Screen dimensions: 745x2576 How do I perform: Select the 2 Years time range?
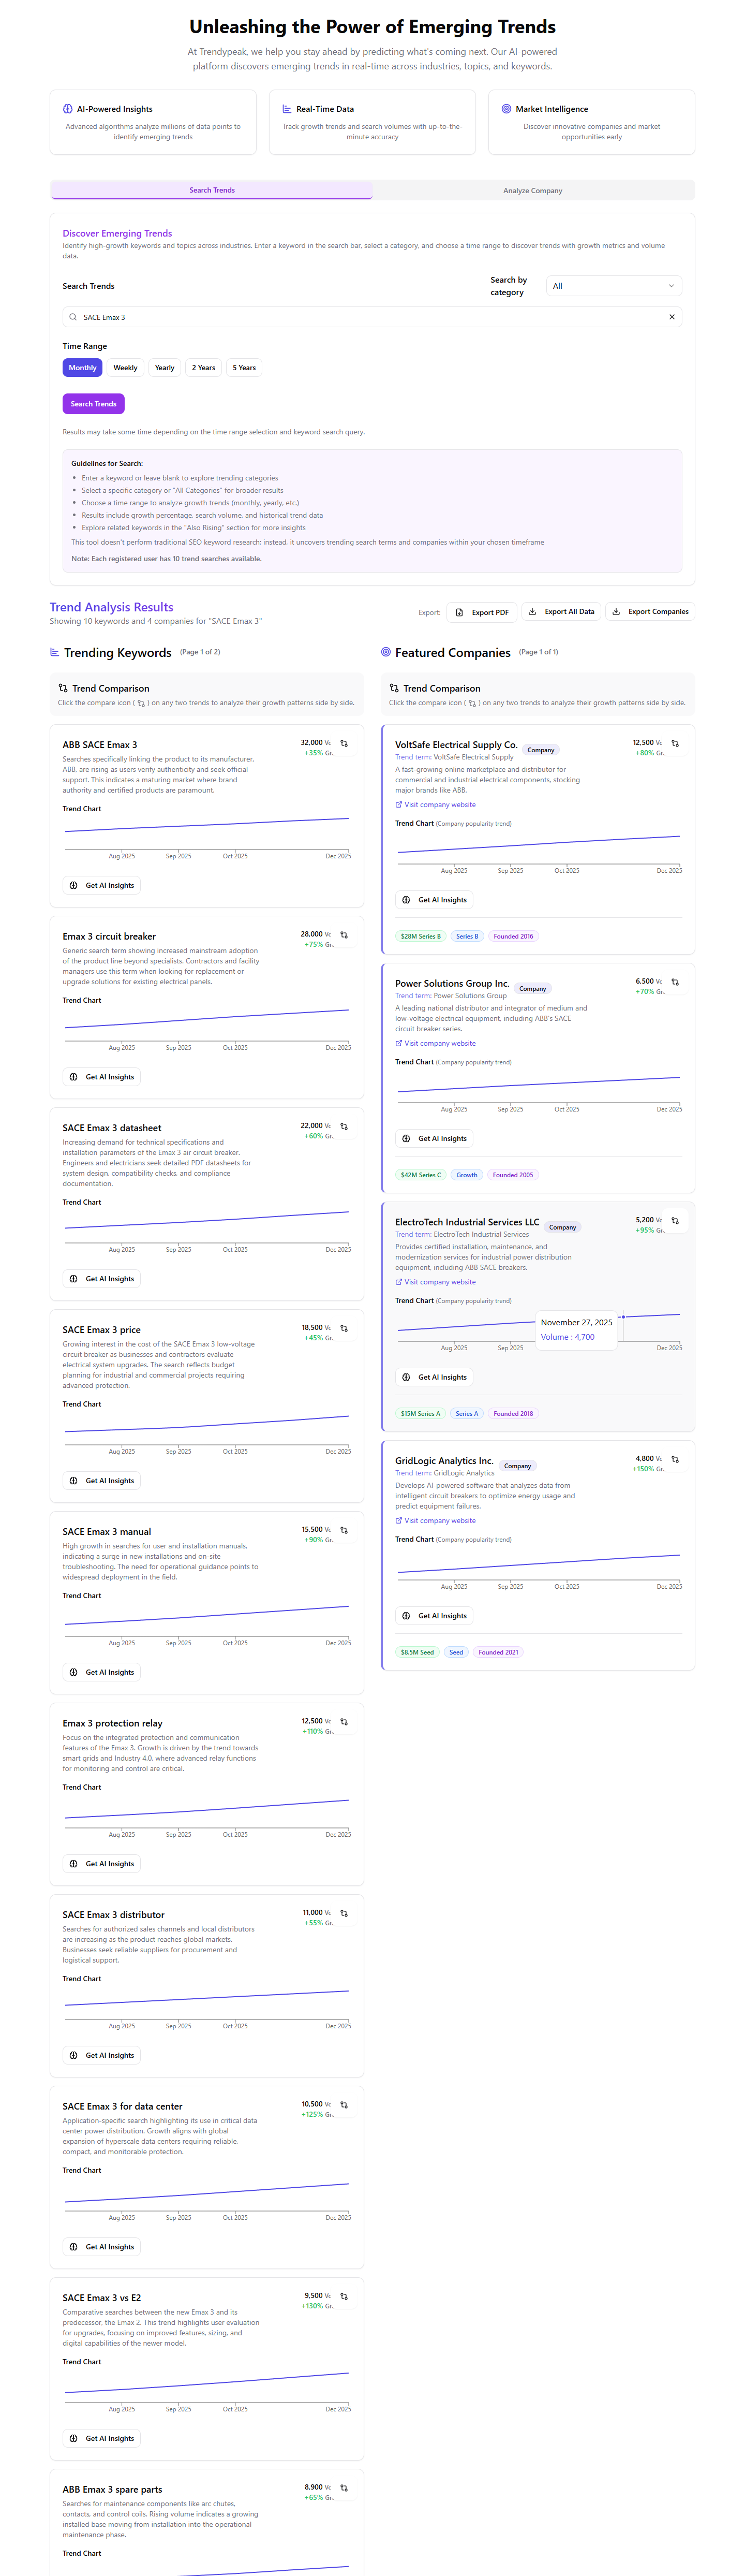point(203,368)
